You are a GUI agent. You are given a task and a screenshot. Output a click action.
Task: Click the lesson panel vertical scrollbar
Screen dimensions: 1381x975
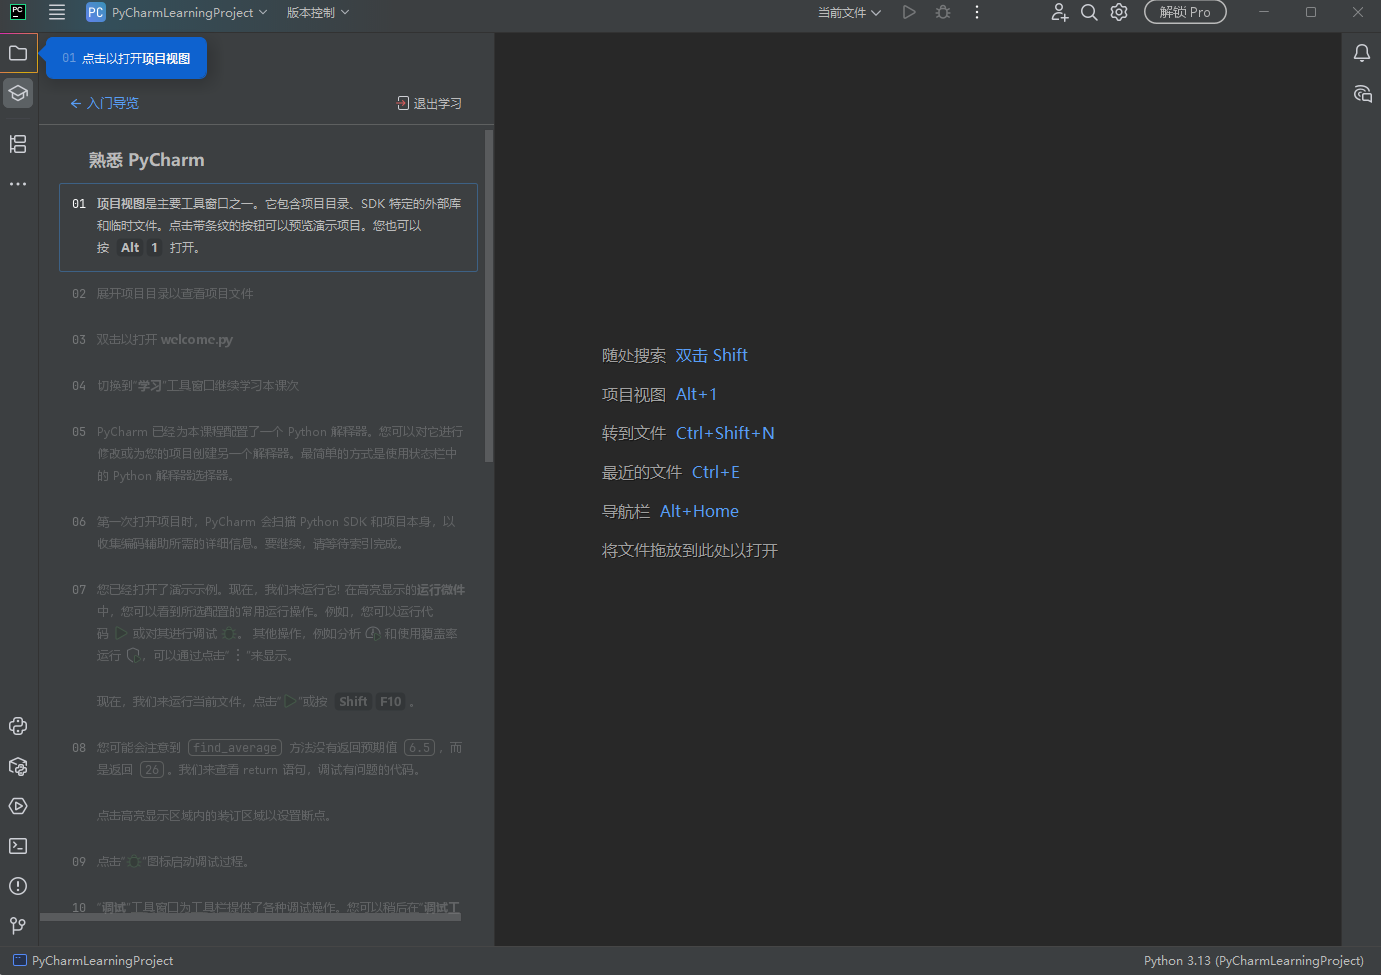(489, 296)
